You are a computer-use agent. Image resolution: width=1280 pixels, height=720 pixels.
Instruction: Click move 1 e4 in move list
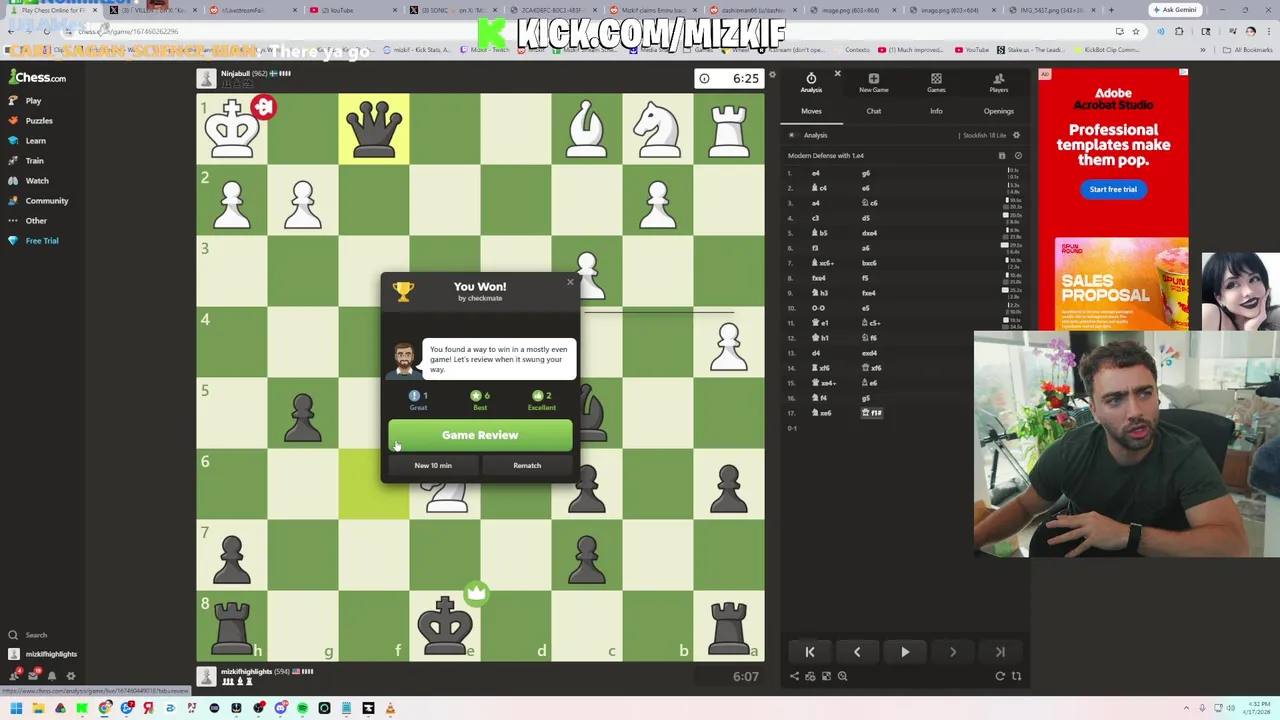(815, 173)
